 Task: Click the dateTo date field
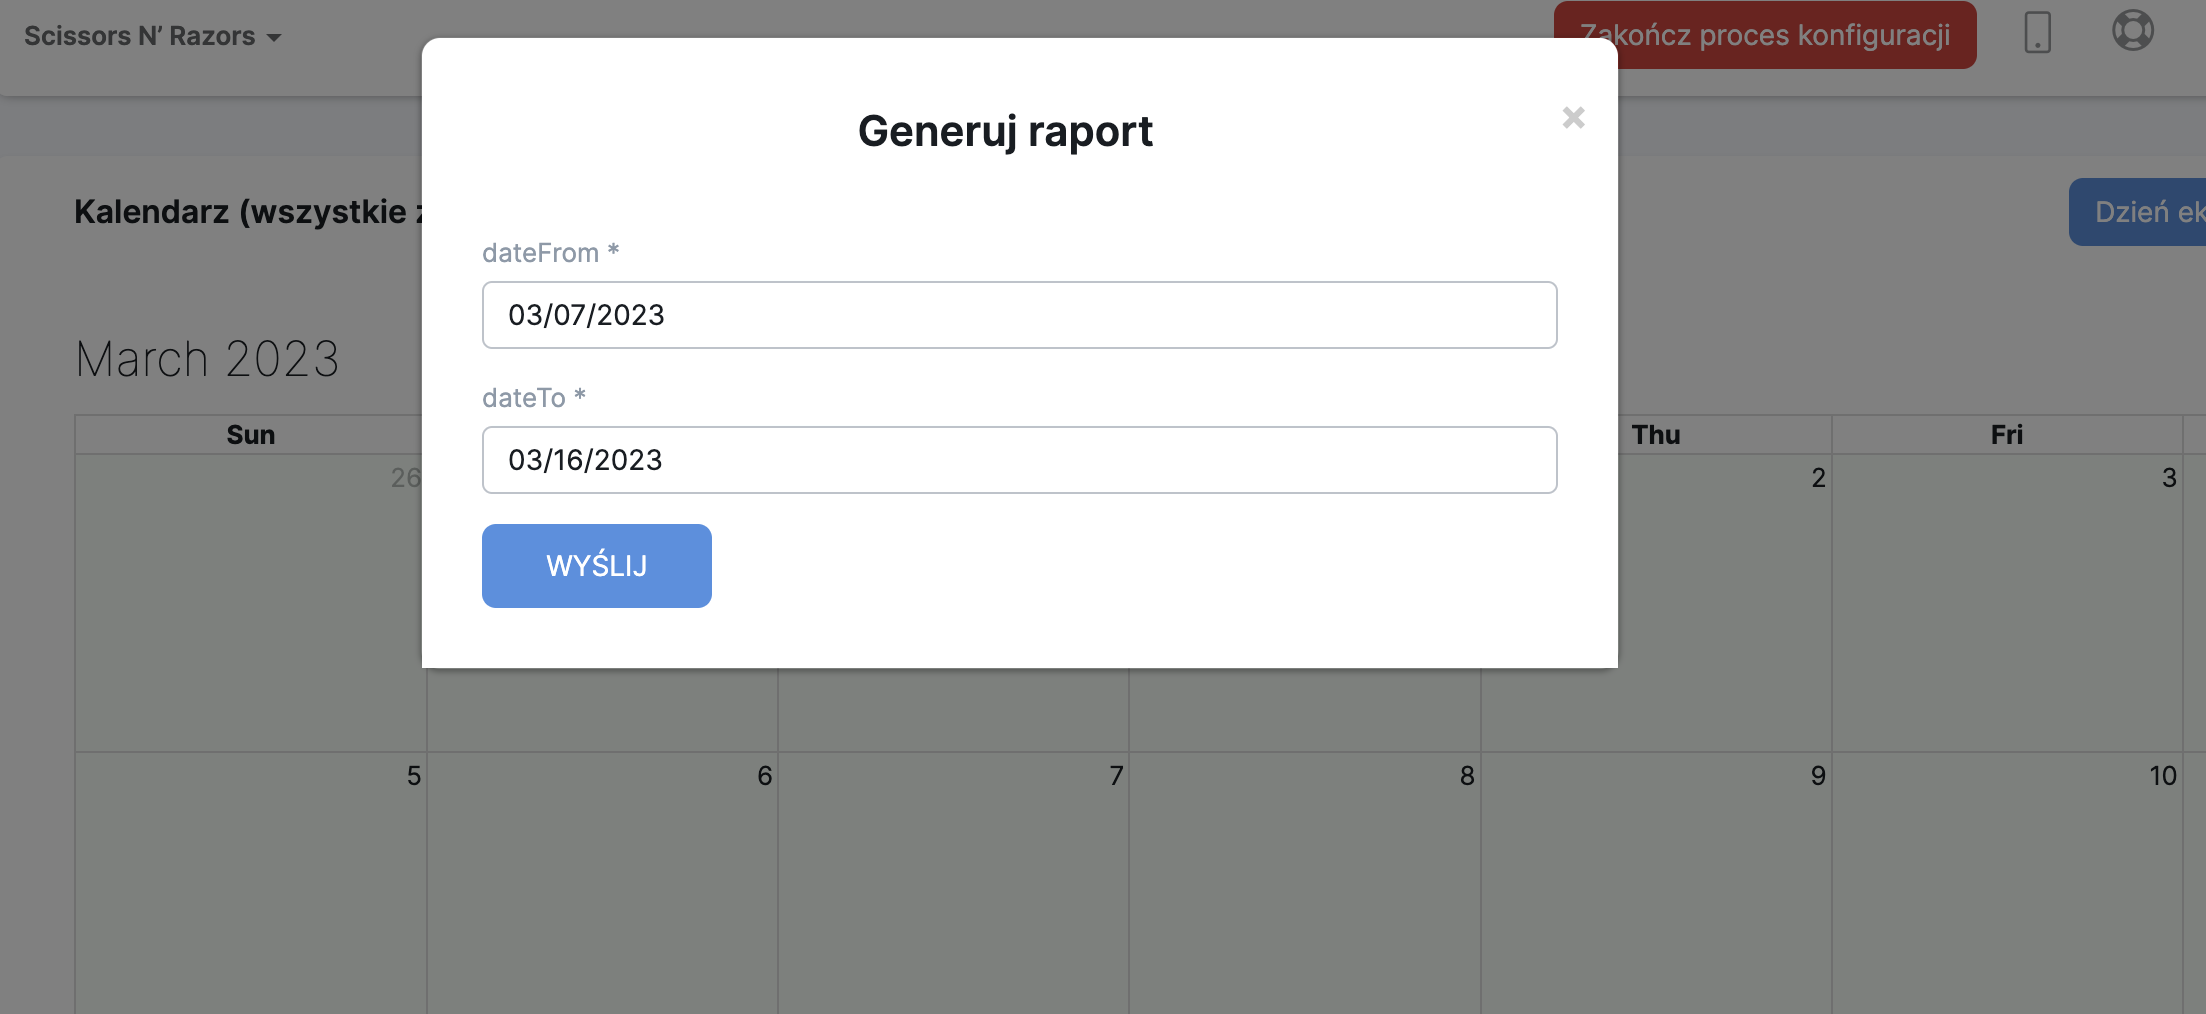point(1018,460)
